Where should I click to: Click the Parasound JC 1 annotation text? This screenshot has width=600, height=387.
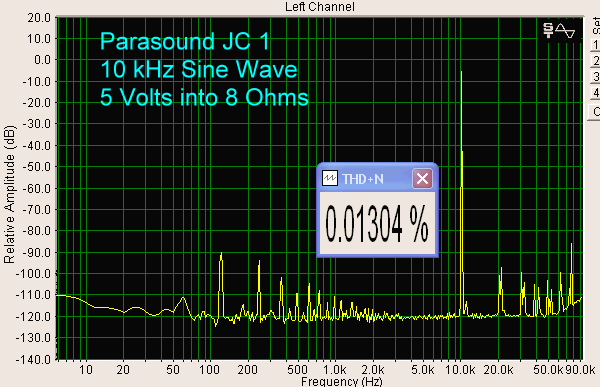[184, 41]
